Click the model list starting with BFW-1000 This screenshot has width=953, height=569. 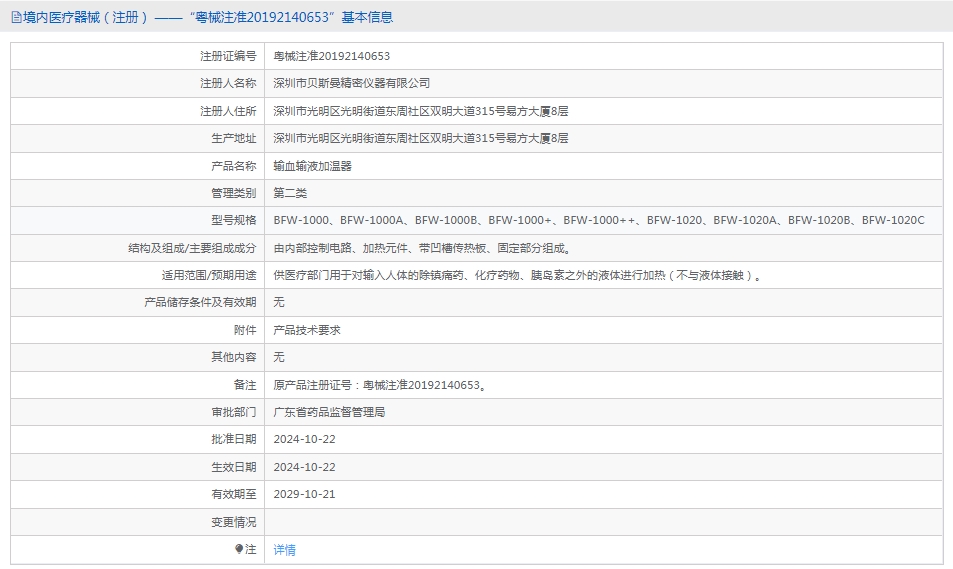tap(599, 220)
